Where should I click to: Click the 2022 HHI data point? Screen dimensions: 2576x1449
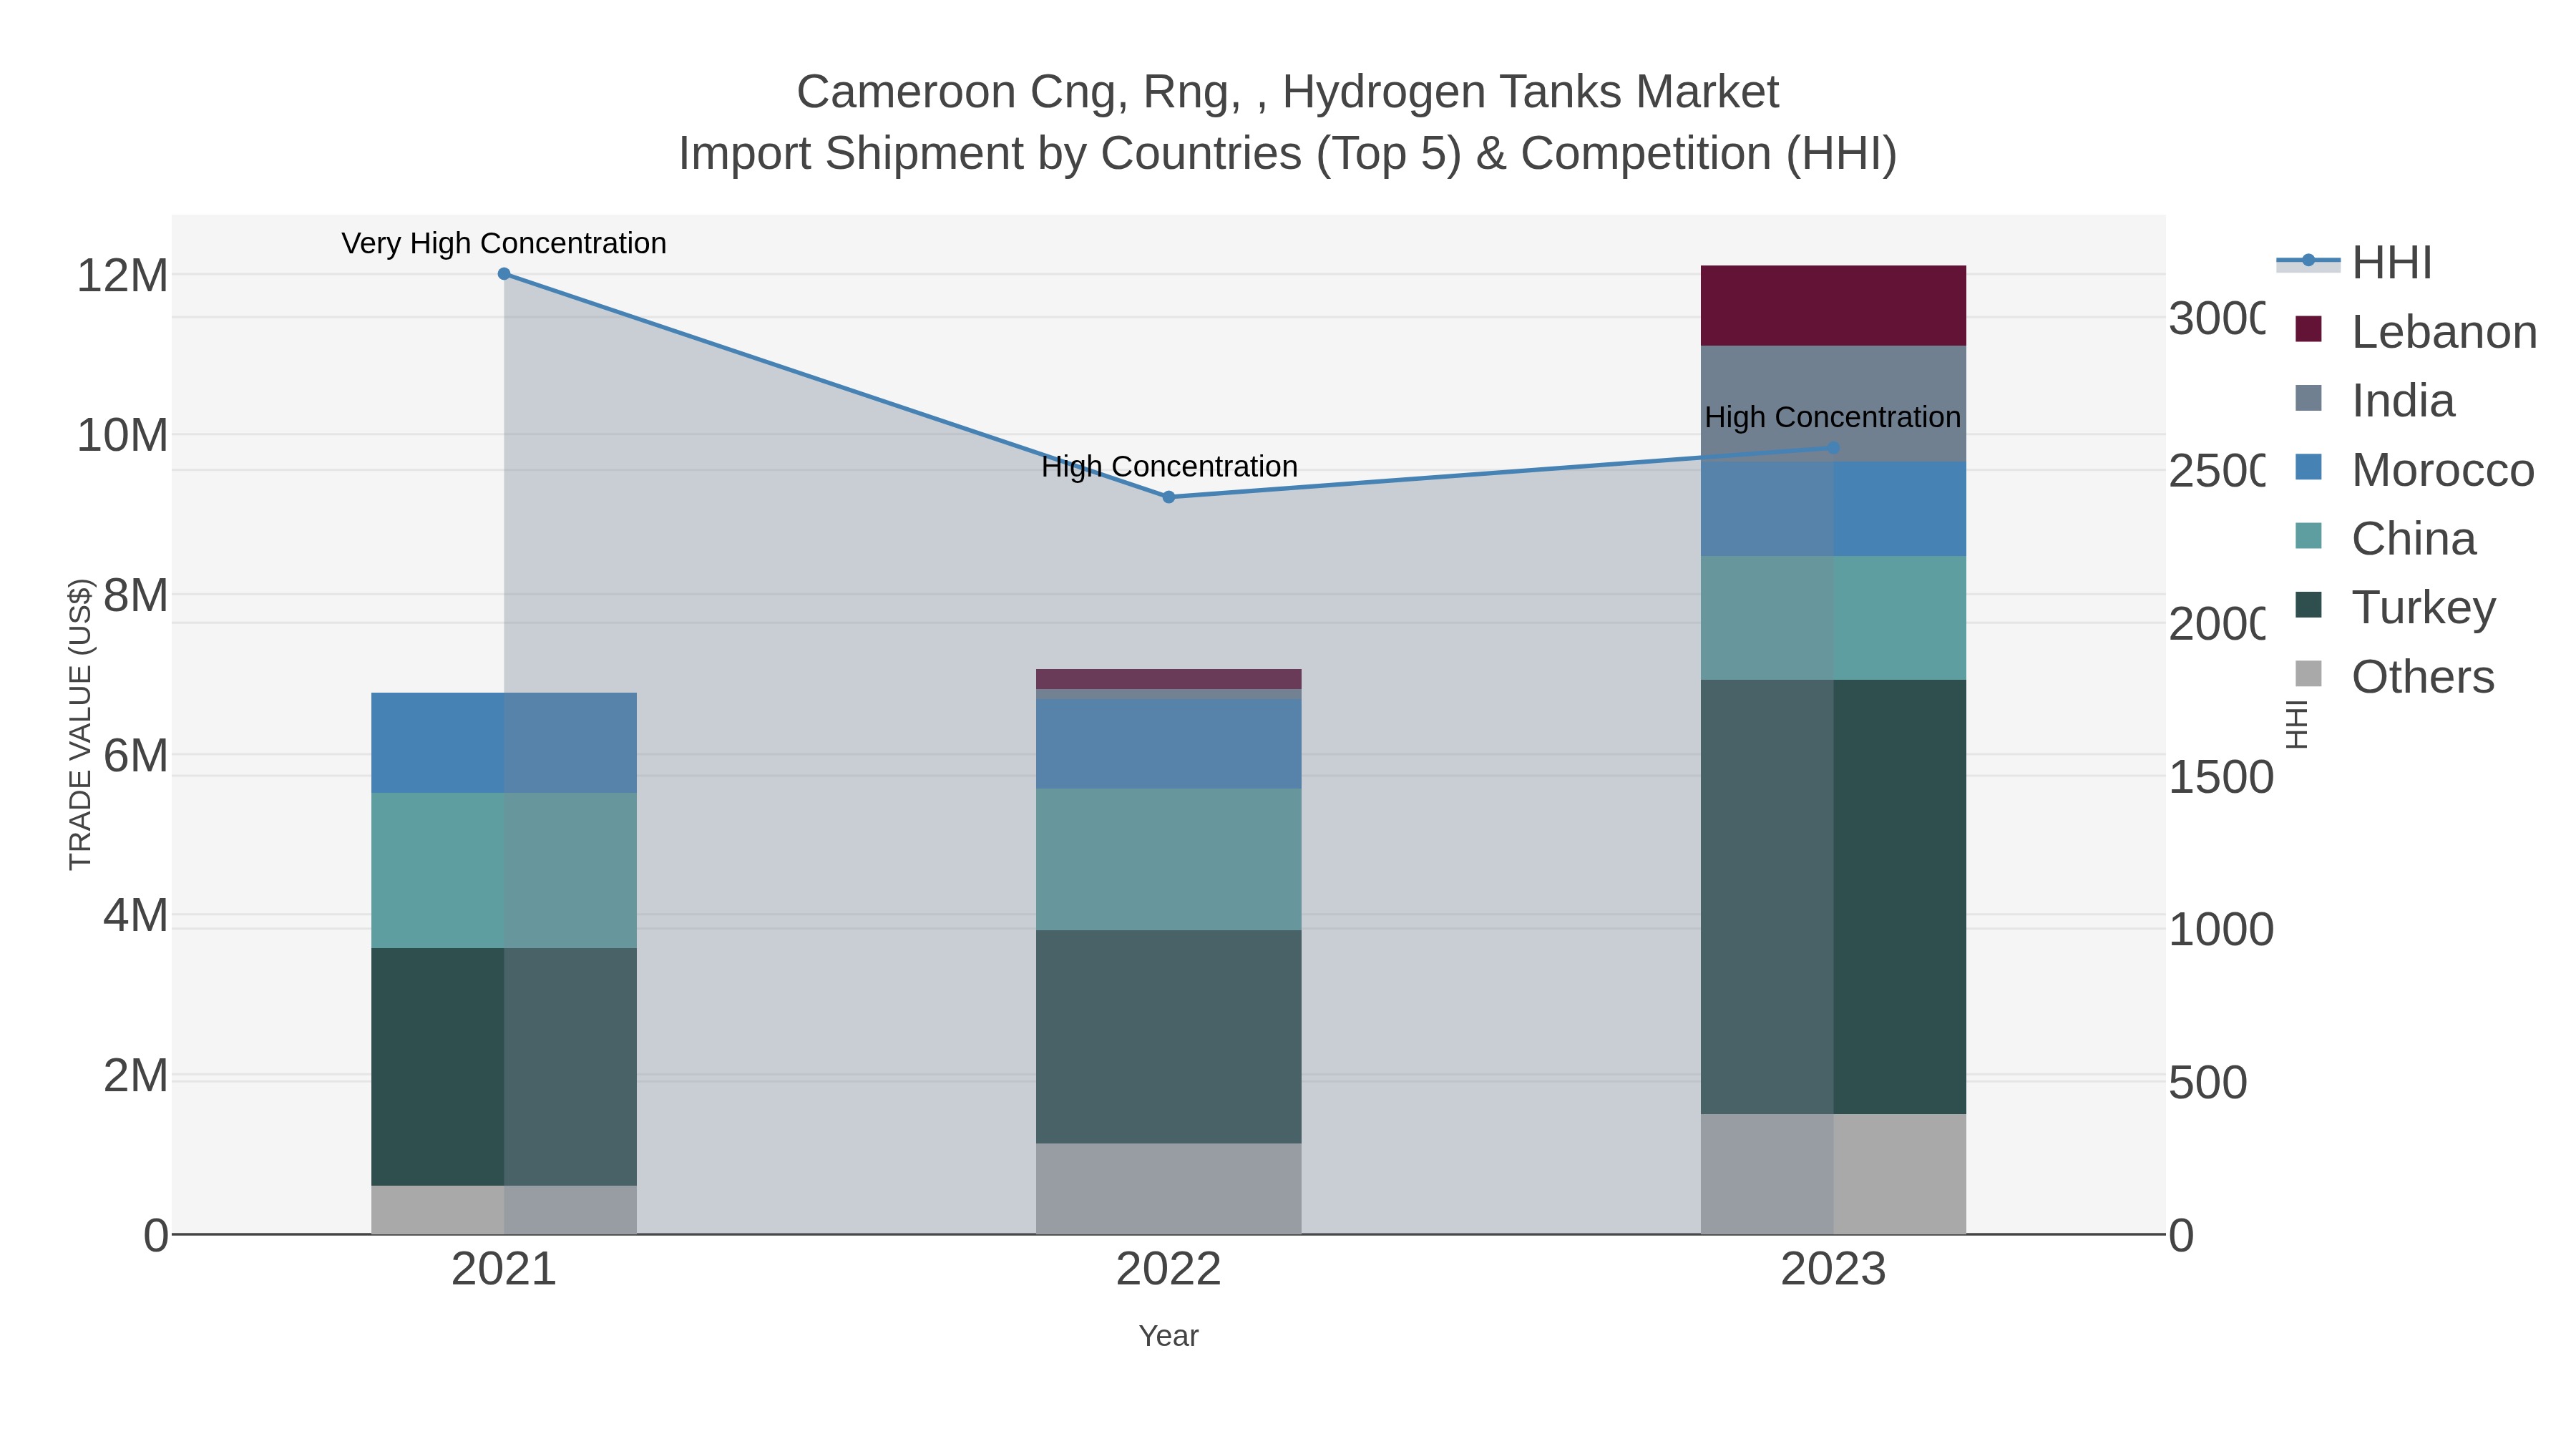click(x=1168, y=497)
